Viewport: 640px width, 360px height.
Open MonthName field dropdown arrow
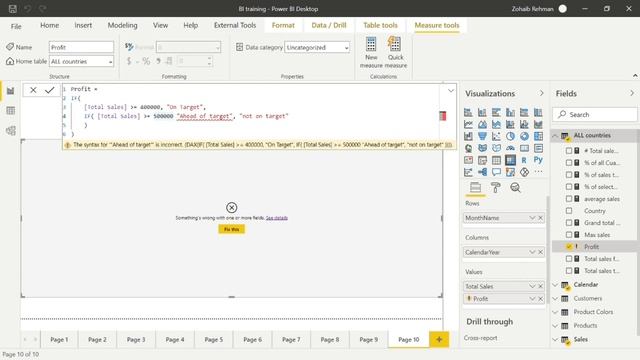[532, 218]
